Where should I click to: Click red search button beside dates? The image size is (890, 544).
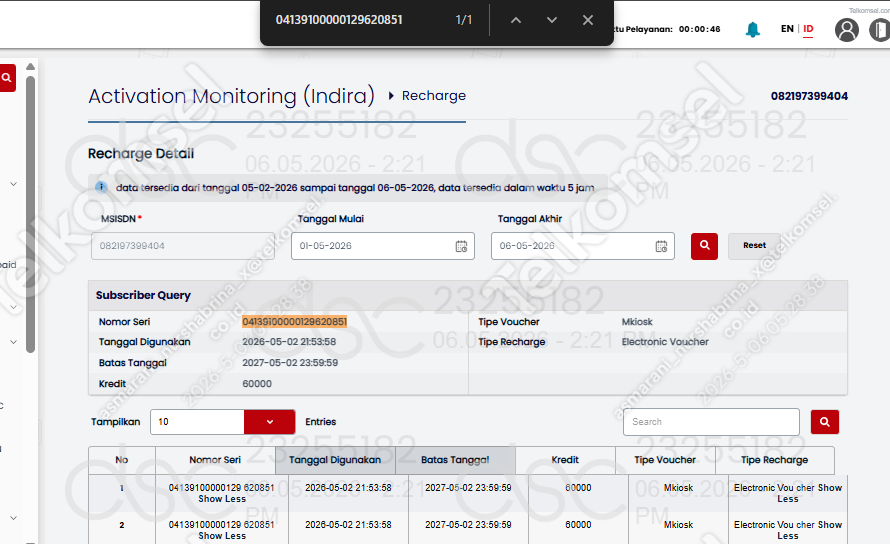(x=704, y=246)
